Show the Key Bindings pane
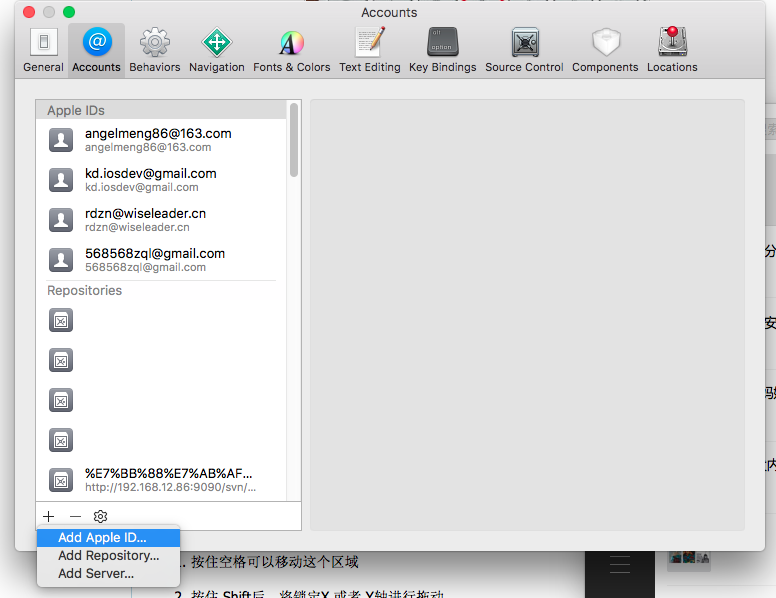 (442, 50)
